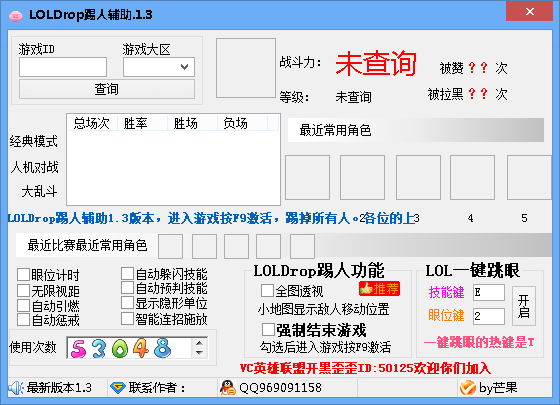Click the 小地图显示敌人移动位置 description

tap(324, 309)
